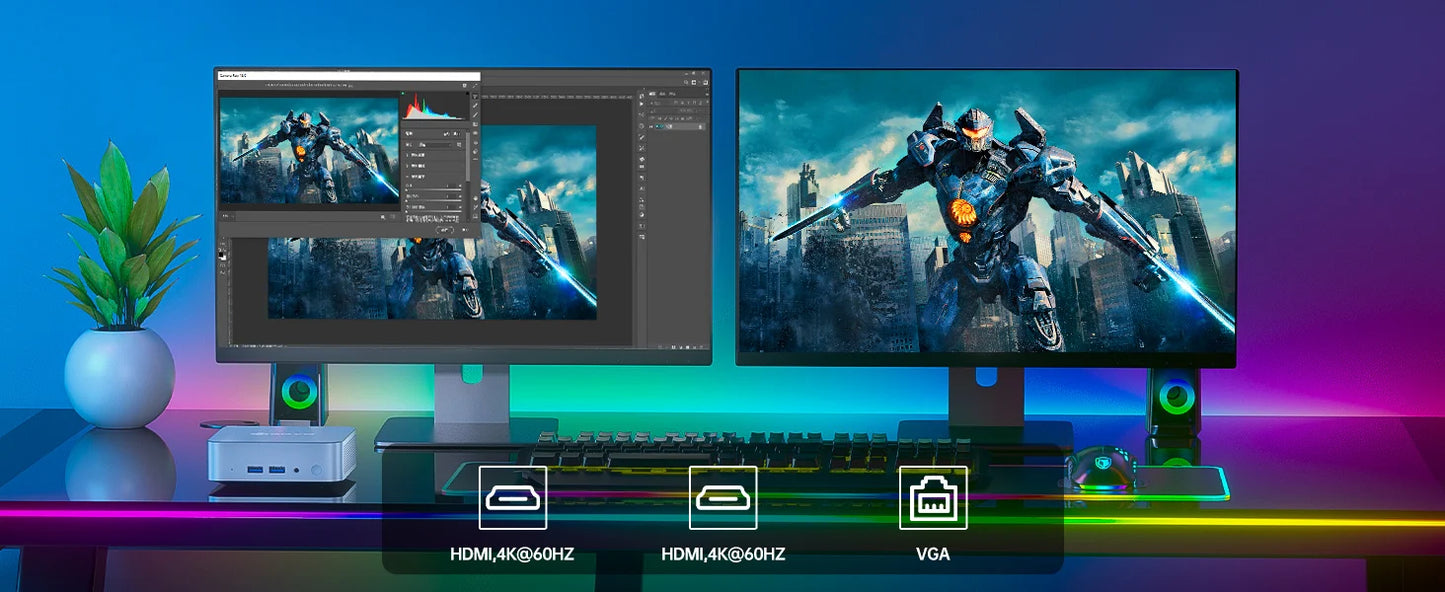Click the histogram graph in Camera Raw
The height and width of the screenshot is (592, 1445).
(x=434, y=106)
